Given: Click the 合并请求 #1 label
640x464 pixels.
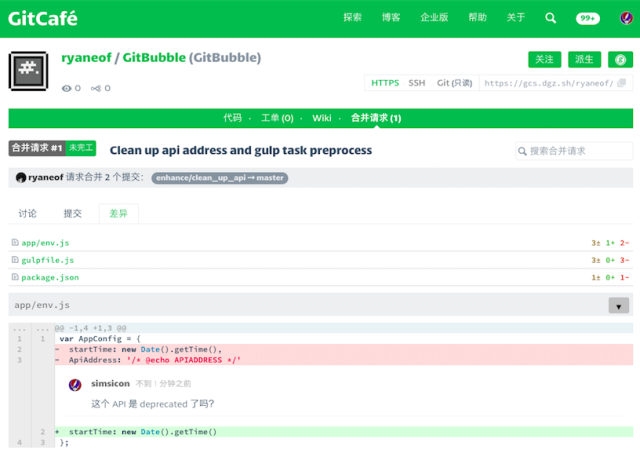Looking at the screenshot, I should (x=37, y=148).
